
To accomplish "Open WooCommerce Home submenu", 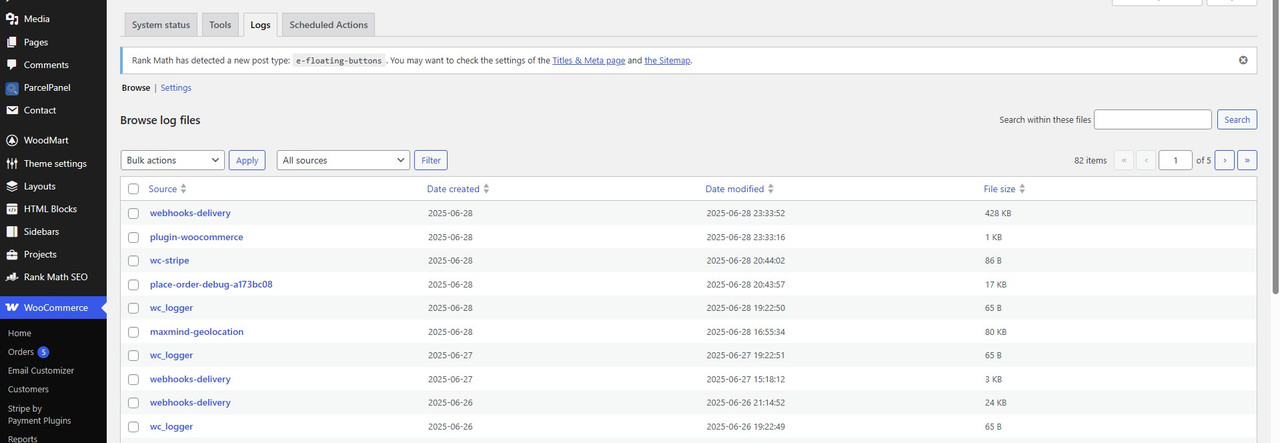I will pyautogui.click(x=19, y=333).
